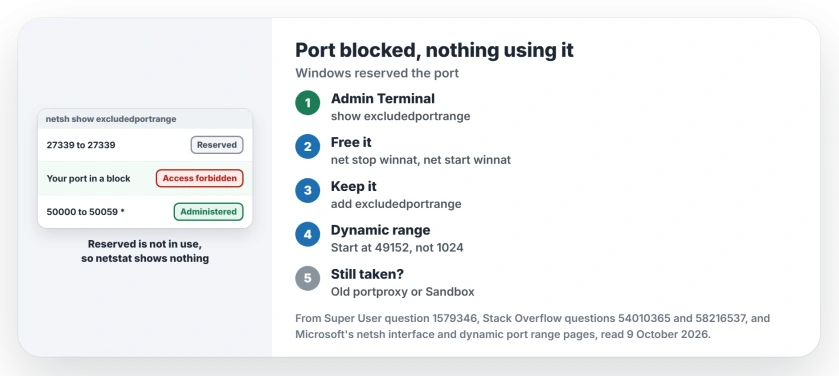Viewport: 839px width, 376px height.
Task: Select the "Dynamic range" step title
Action: point(380,230)
